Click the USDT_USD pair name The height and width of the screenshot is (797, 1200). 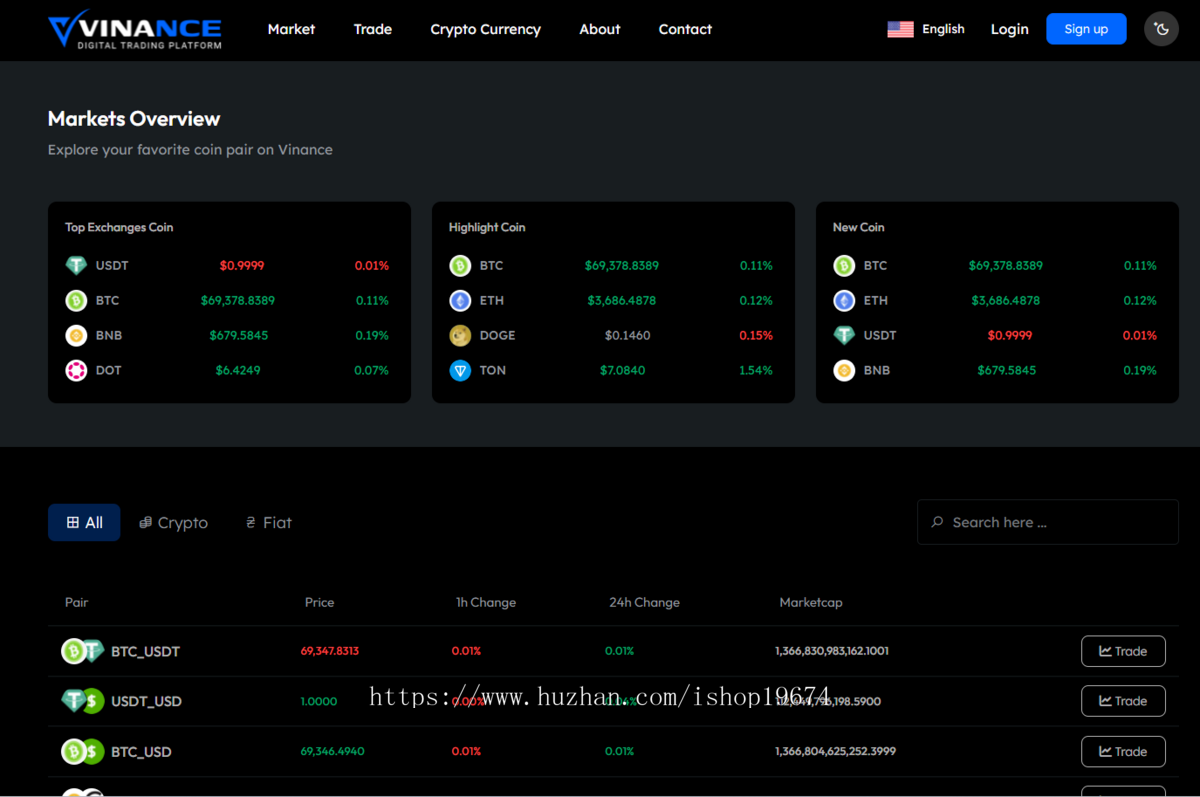146,701
